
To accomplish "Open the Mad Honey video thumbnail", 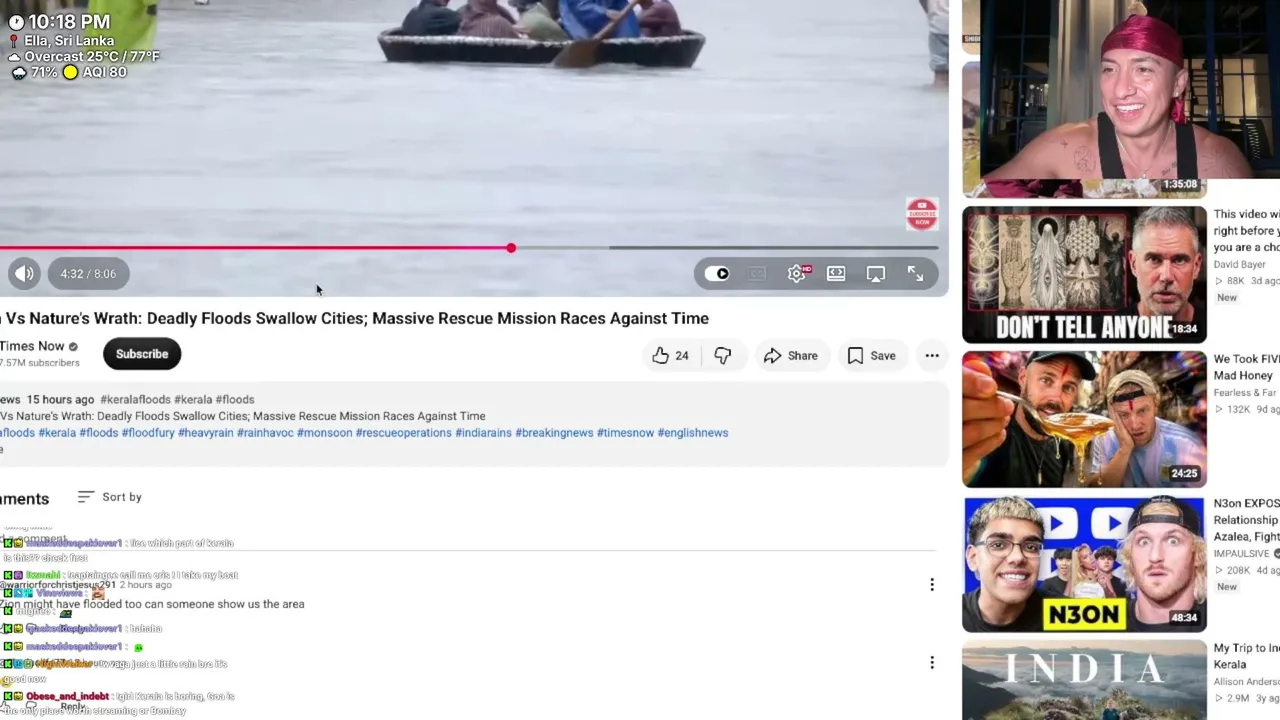I will 1084,419.
